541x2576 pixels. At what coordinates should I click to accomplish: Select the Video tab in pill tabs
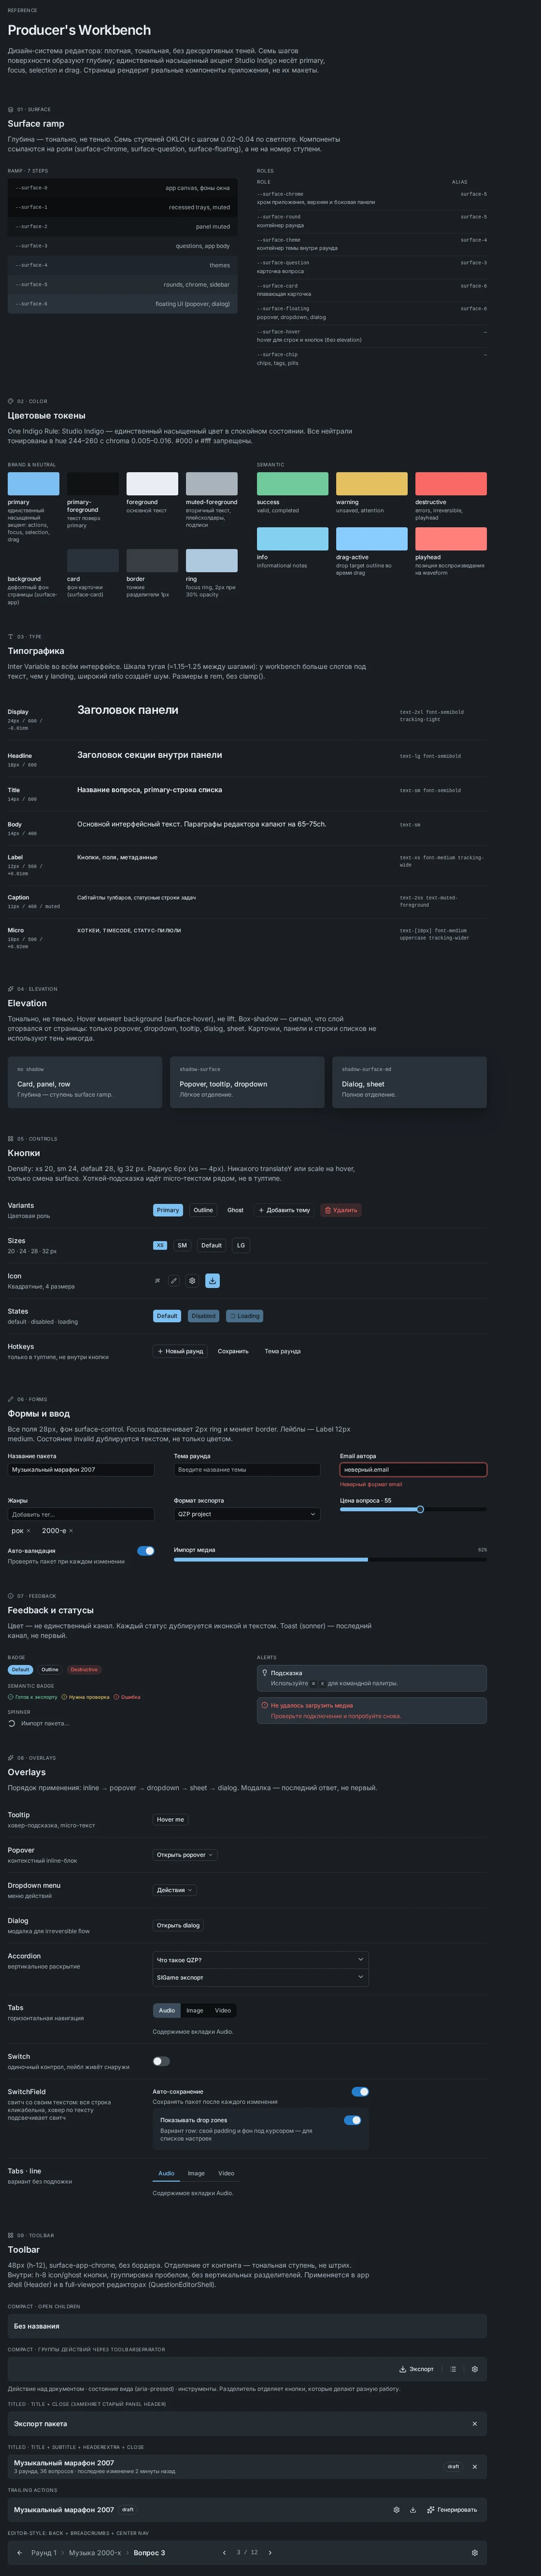coord(222,2010)
